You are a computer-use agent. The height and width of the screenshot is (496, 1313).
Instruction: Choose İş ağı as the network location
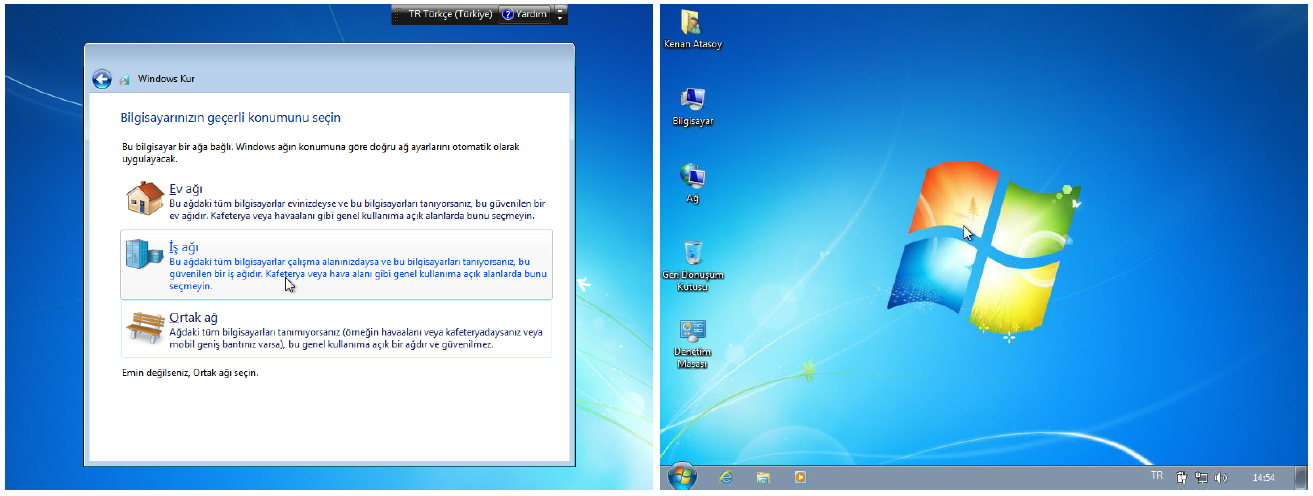point(336,264)
